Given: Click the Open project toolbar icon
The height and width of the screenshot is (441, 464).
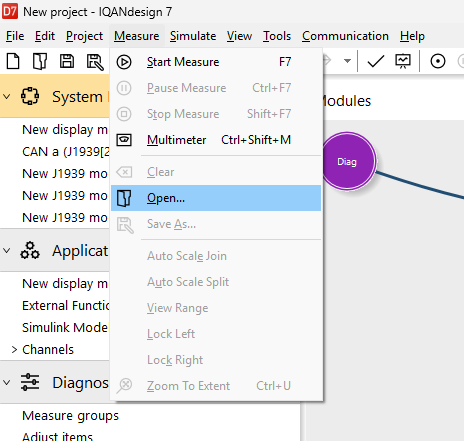Looking at the screenshot, I should coord(40,62).
